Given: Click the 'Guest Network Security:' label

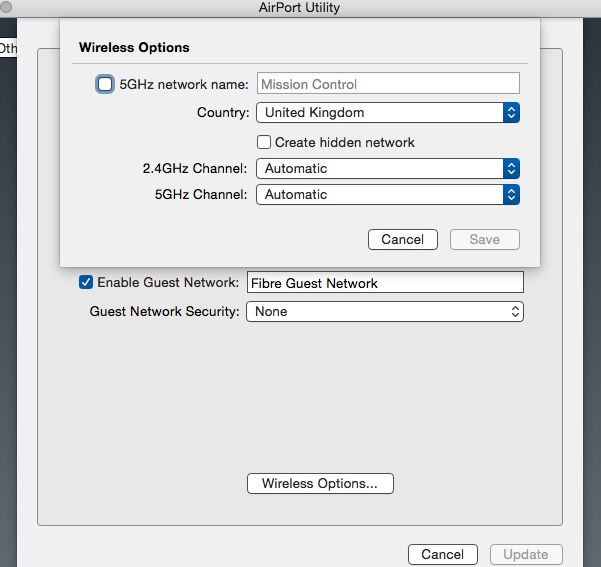Looking at the screenshot, I should pos(164,311).
